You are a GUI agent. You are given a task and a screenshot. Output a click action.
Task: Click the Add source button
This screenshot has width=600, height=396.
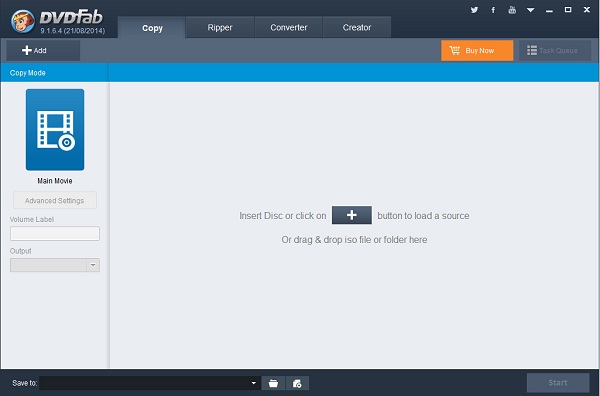tap(43, 51)
